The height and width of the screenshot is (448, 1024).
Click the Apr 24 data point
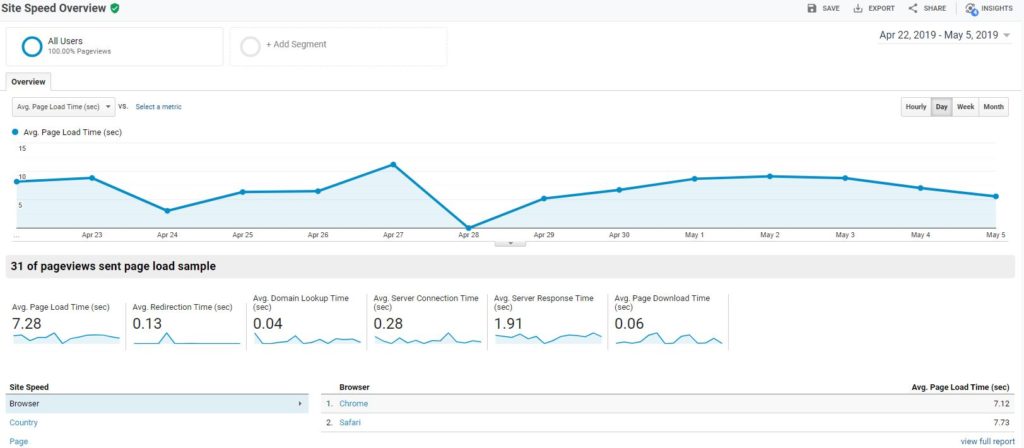[x=167, y=211]
